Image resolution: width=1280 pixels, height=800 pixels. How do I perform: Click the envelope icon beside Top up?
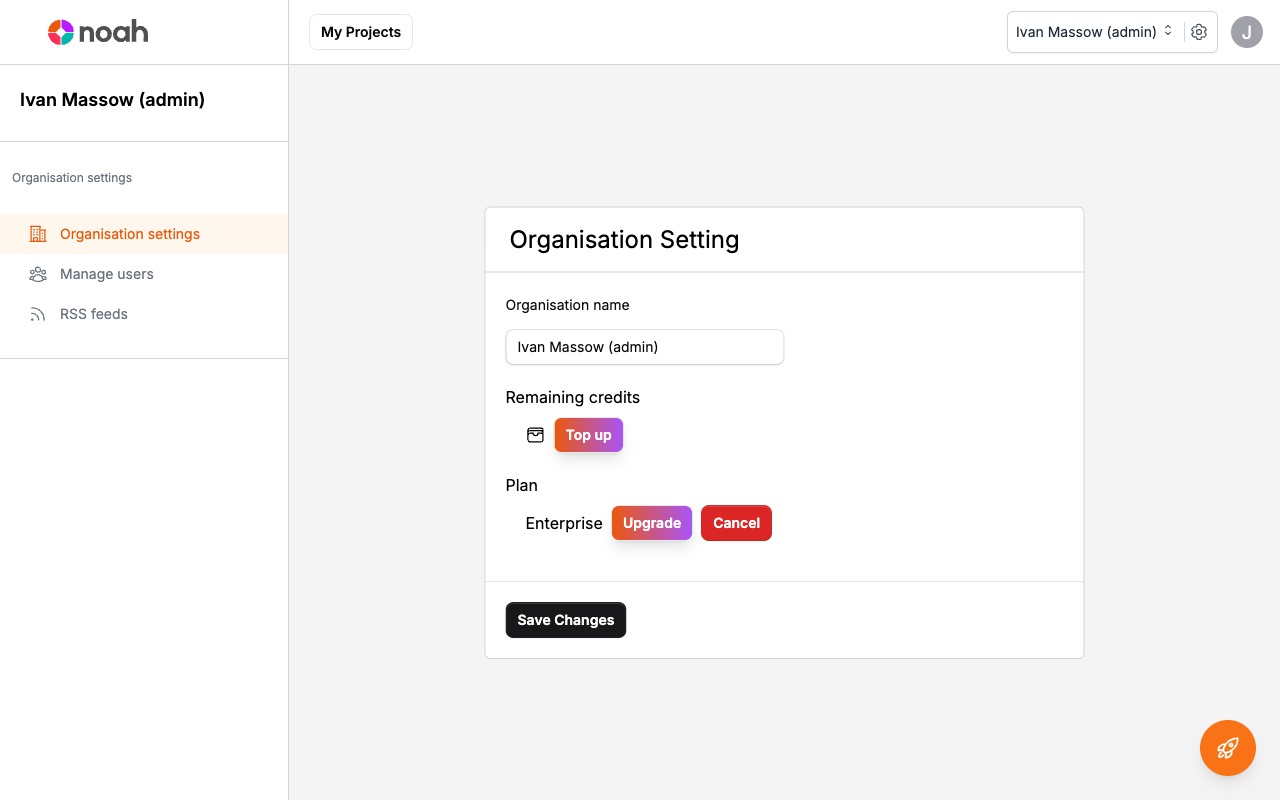coord(535,435)
